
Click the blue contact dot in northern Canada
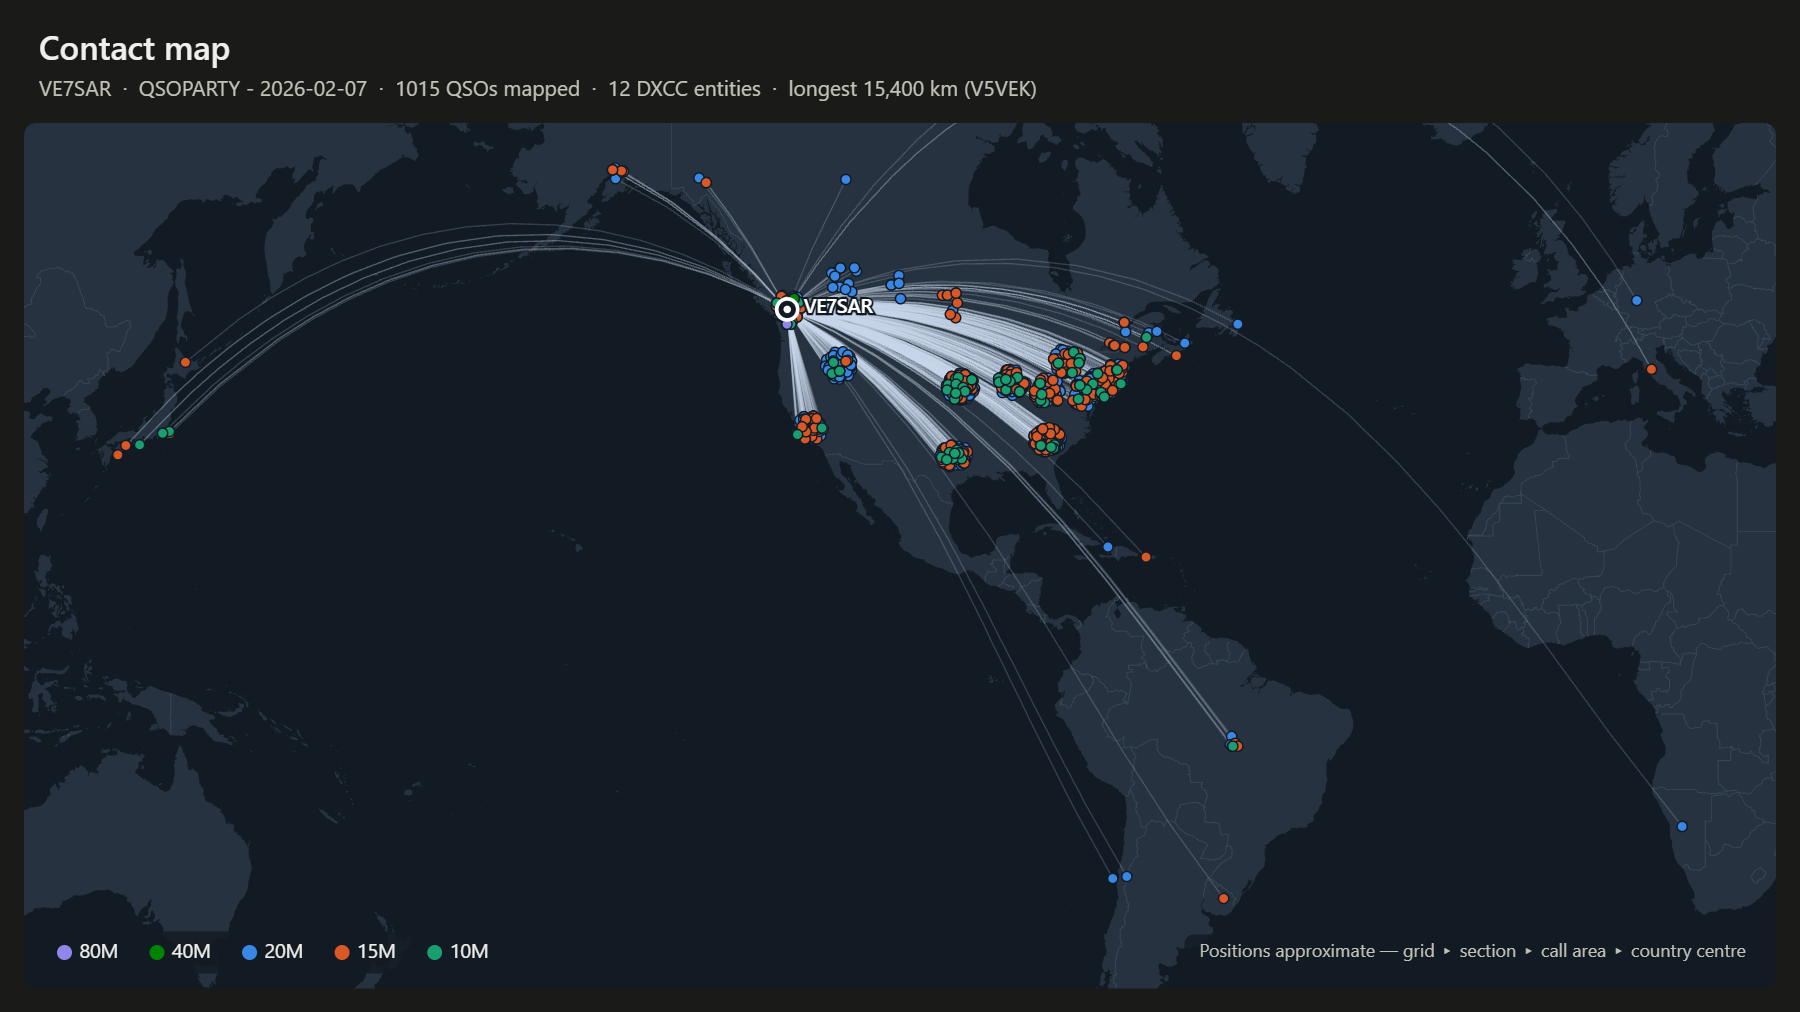845,179
